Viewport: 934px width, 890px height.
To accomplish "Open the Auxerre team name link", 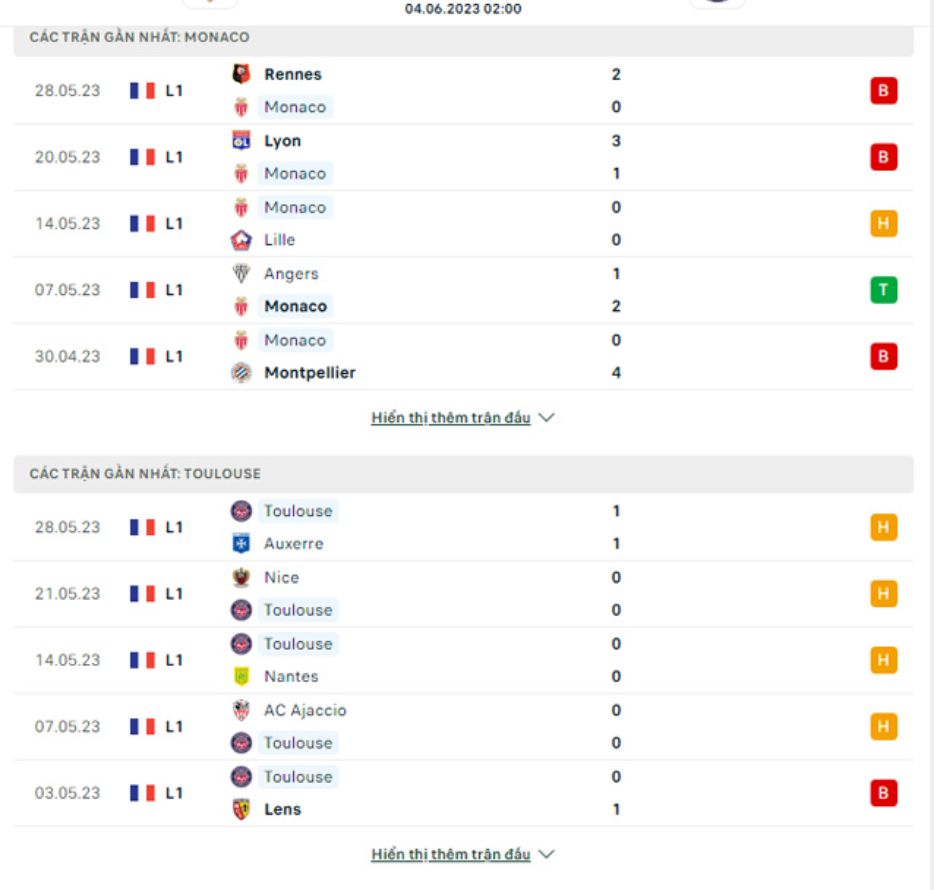I will (293, 543).
